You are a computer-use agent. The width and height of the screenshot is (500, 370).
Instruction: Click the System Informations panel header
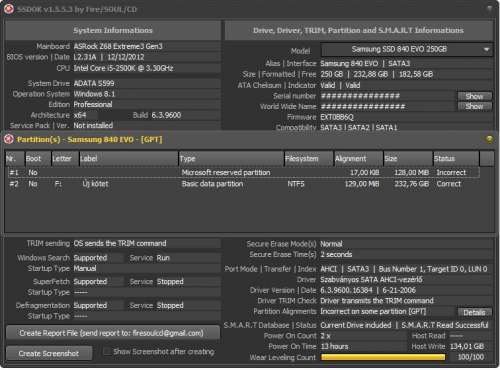coord(113,30)
